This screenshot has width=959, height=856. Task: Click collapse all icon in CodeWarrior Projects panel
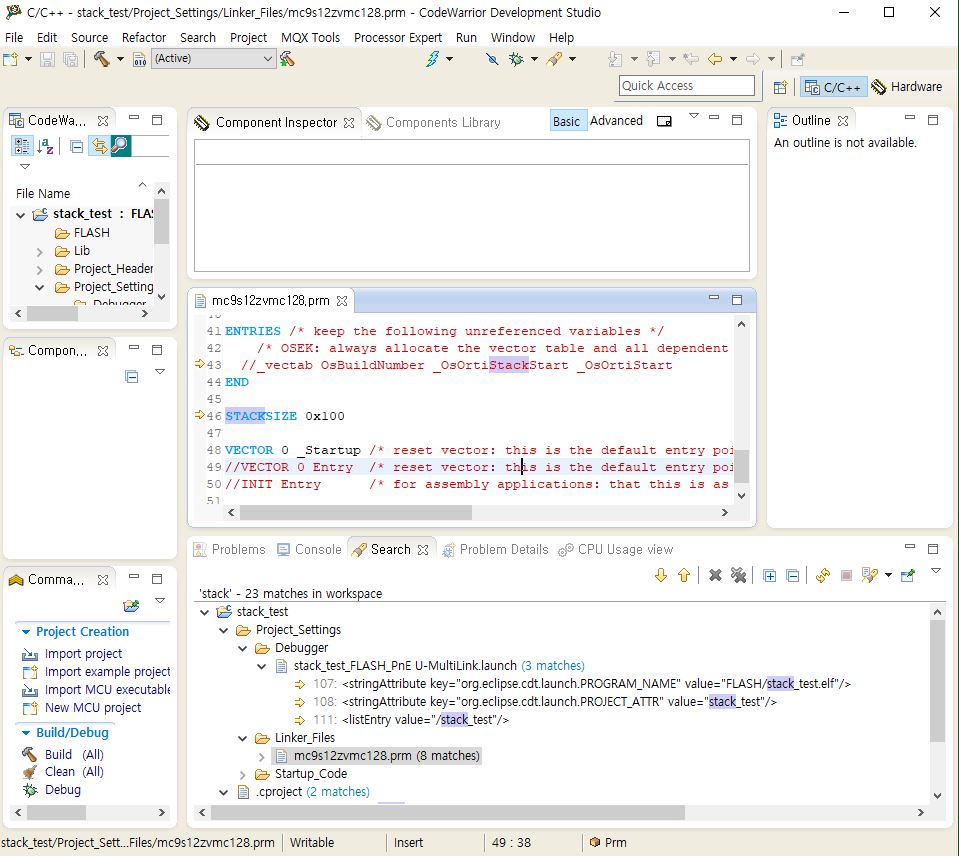[77, 146]
